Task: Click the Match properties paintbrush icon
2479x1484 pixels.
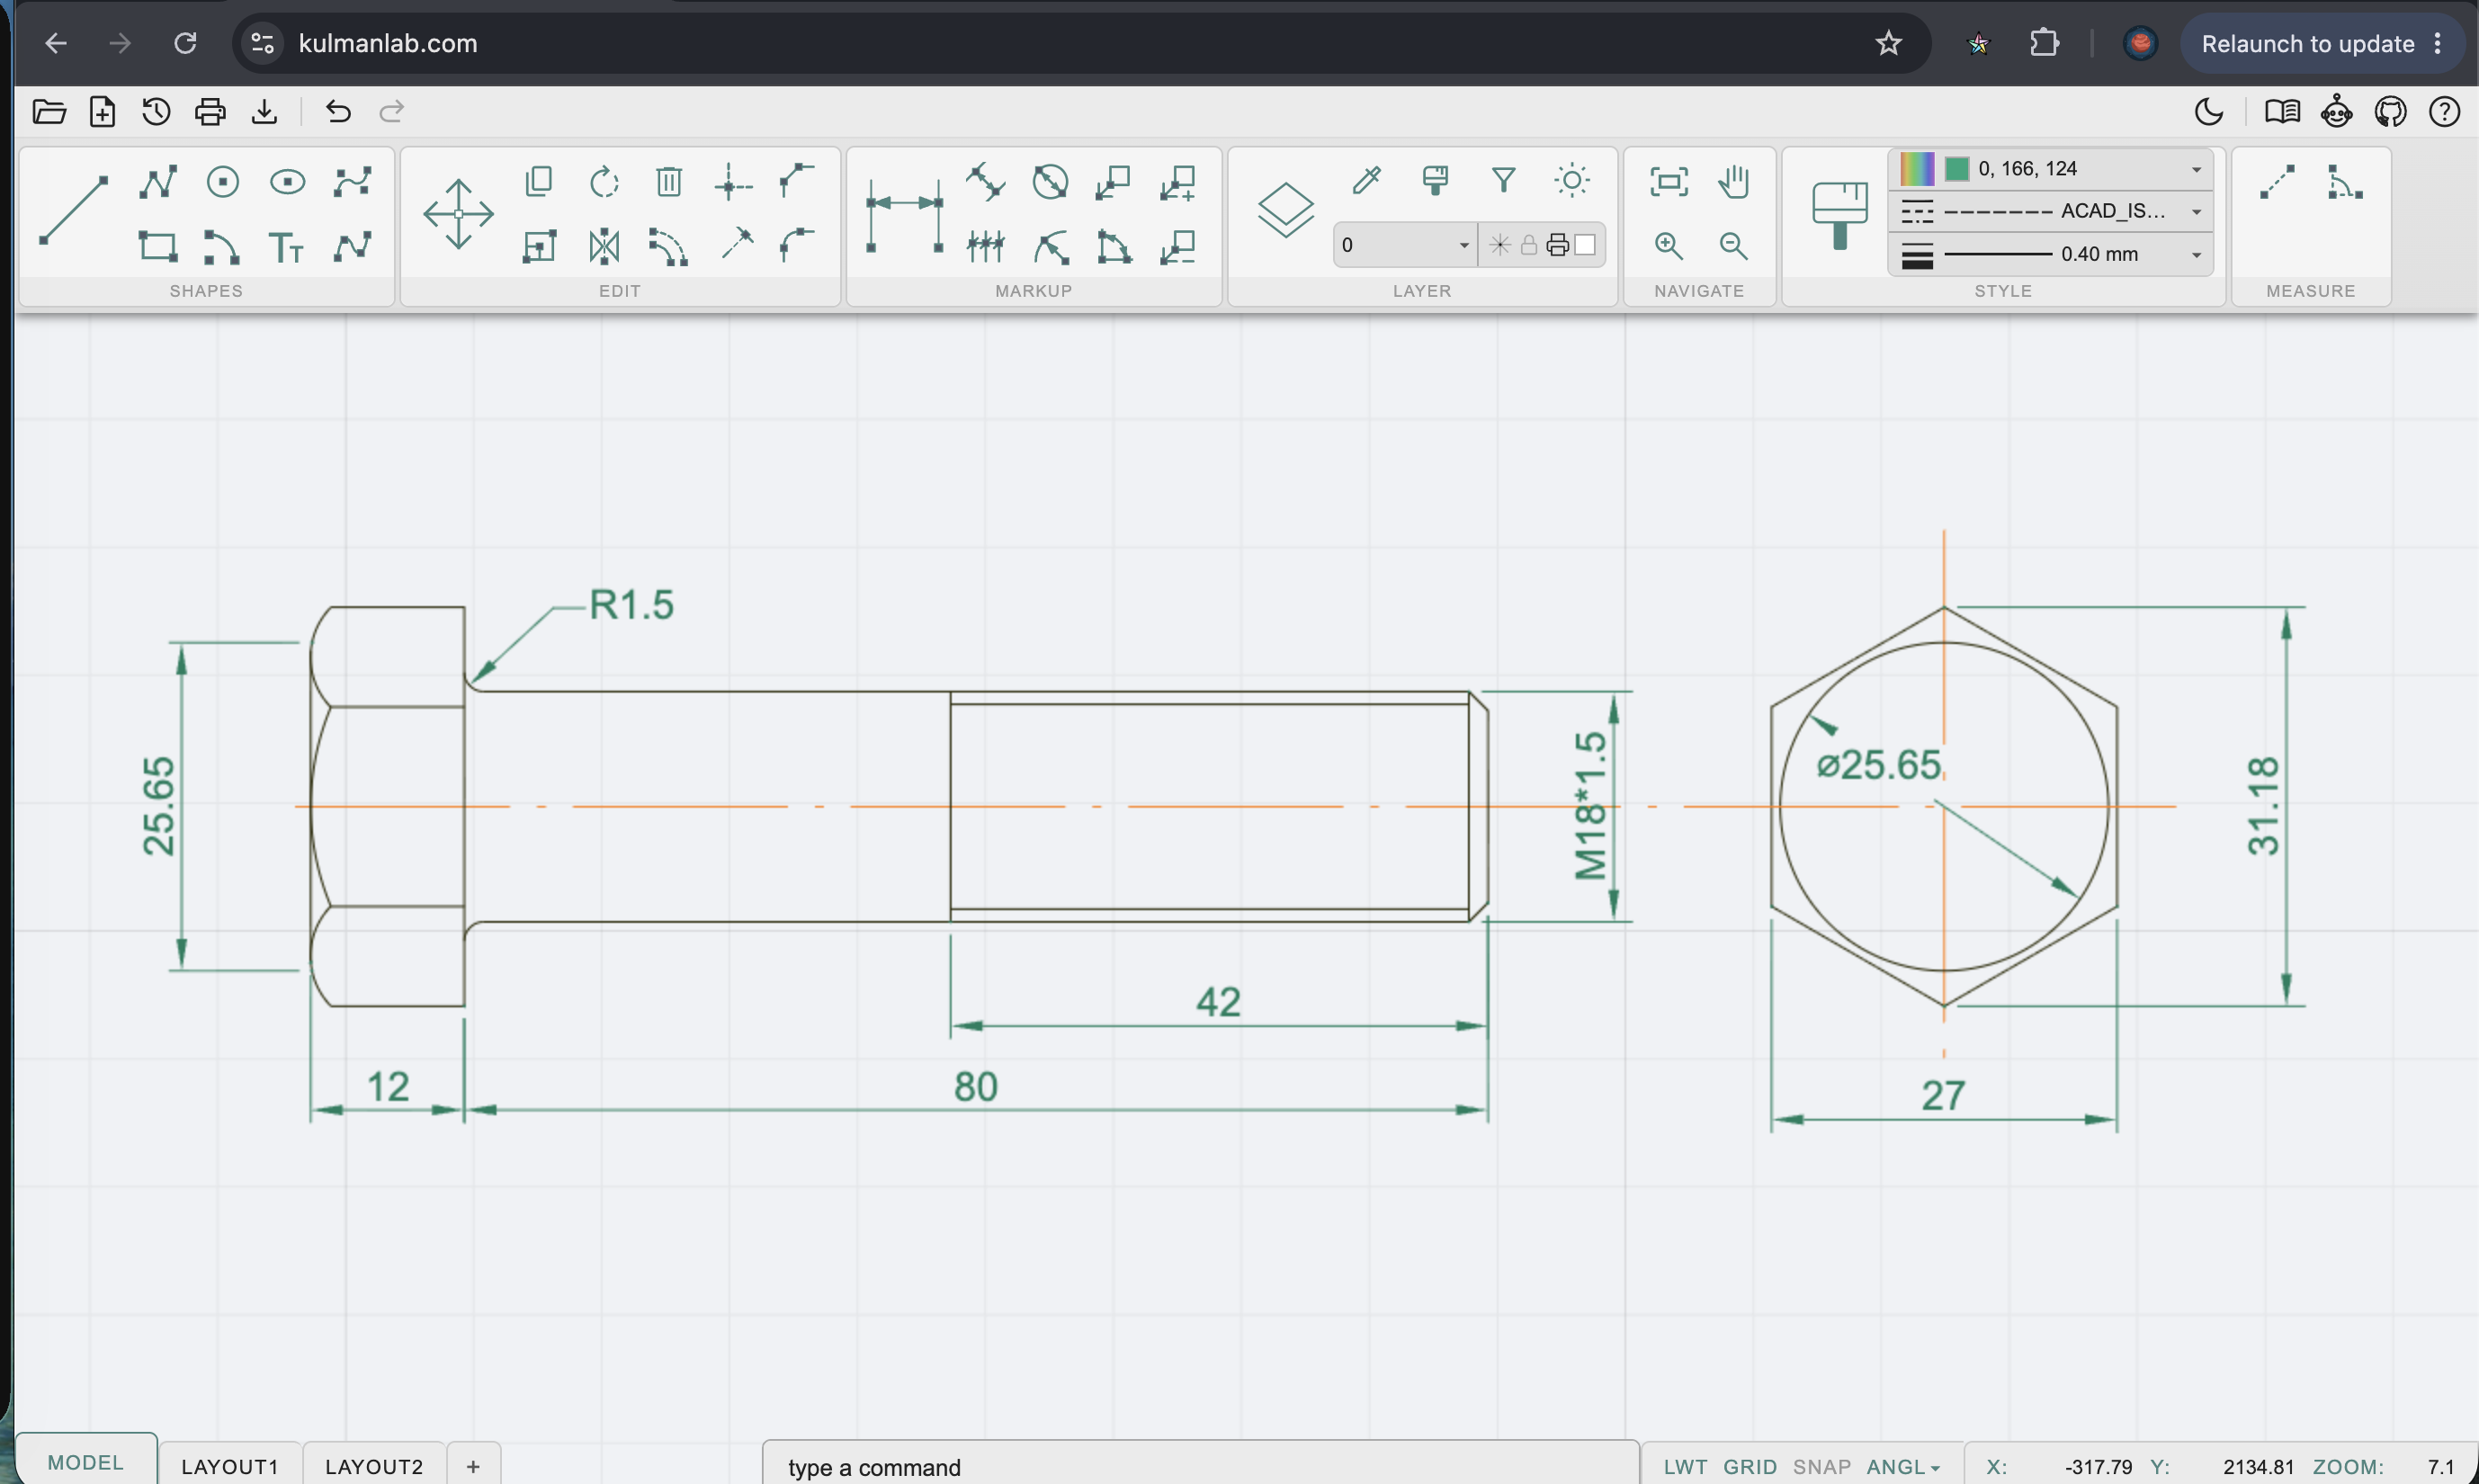Action: (1839, 214)
